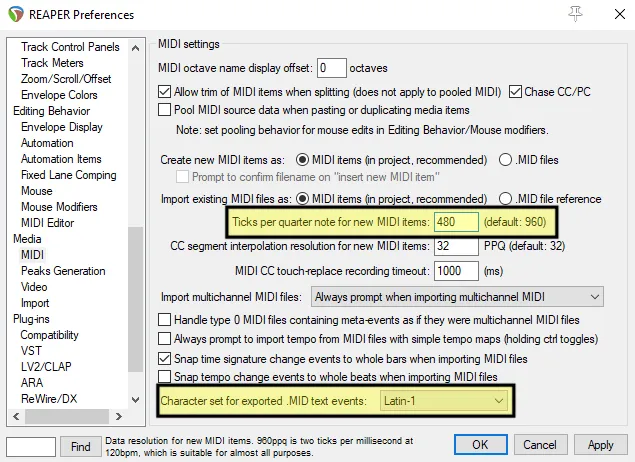The image size is (635, 462).
Task: Select Automation category
Action: coord(47,143)
